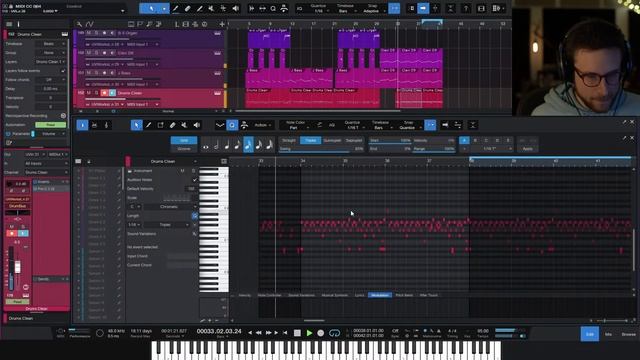Image resolution: width=640 pixels, height=360 pixels.
Task: Switch to Modulation controller lane tab
Action: (380, 295)
